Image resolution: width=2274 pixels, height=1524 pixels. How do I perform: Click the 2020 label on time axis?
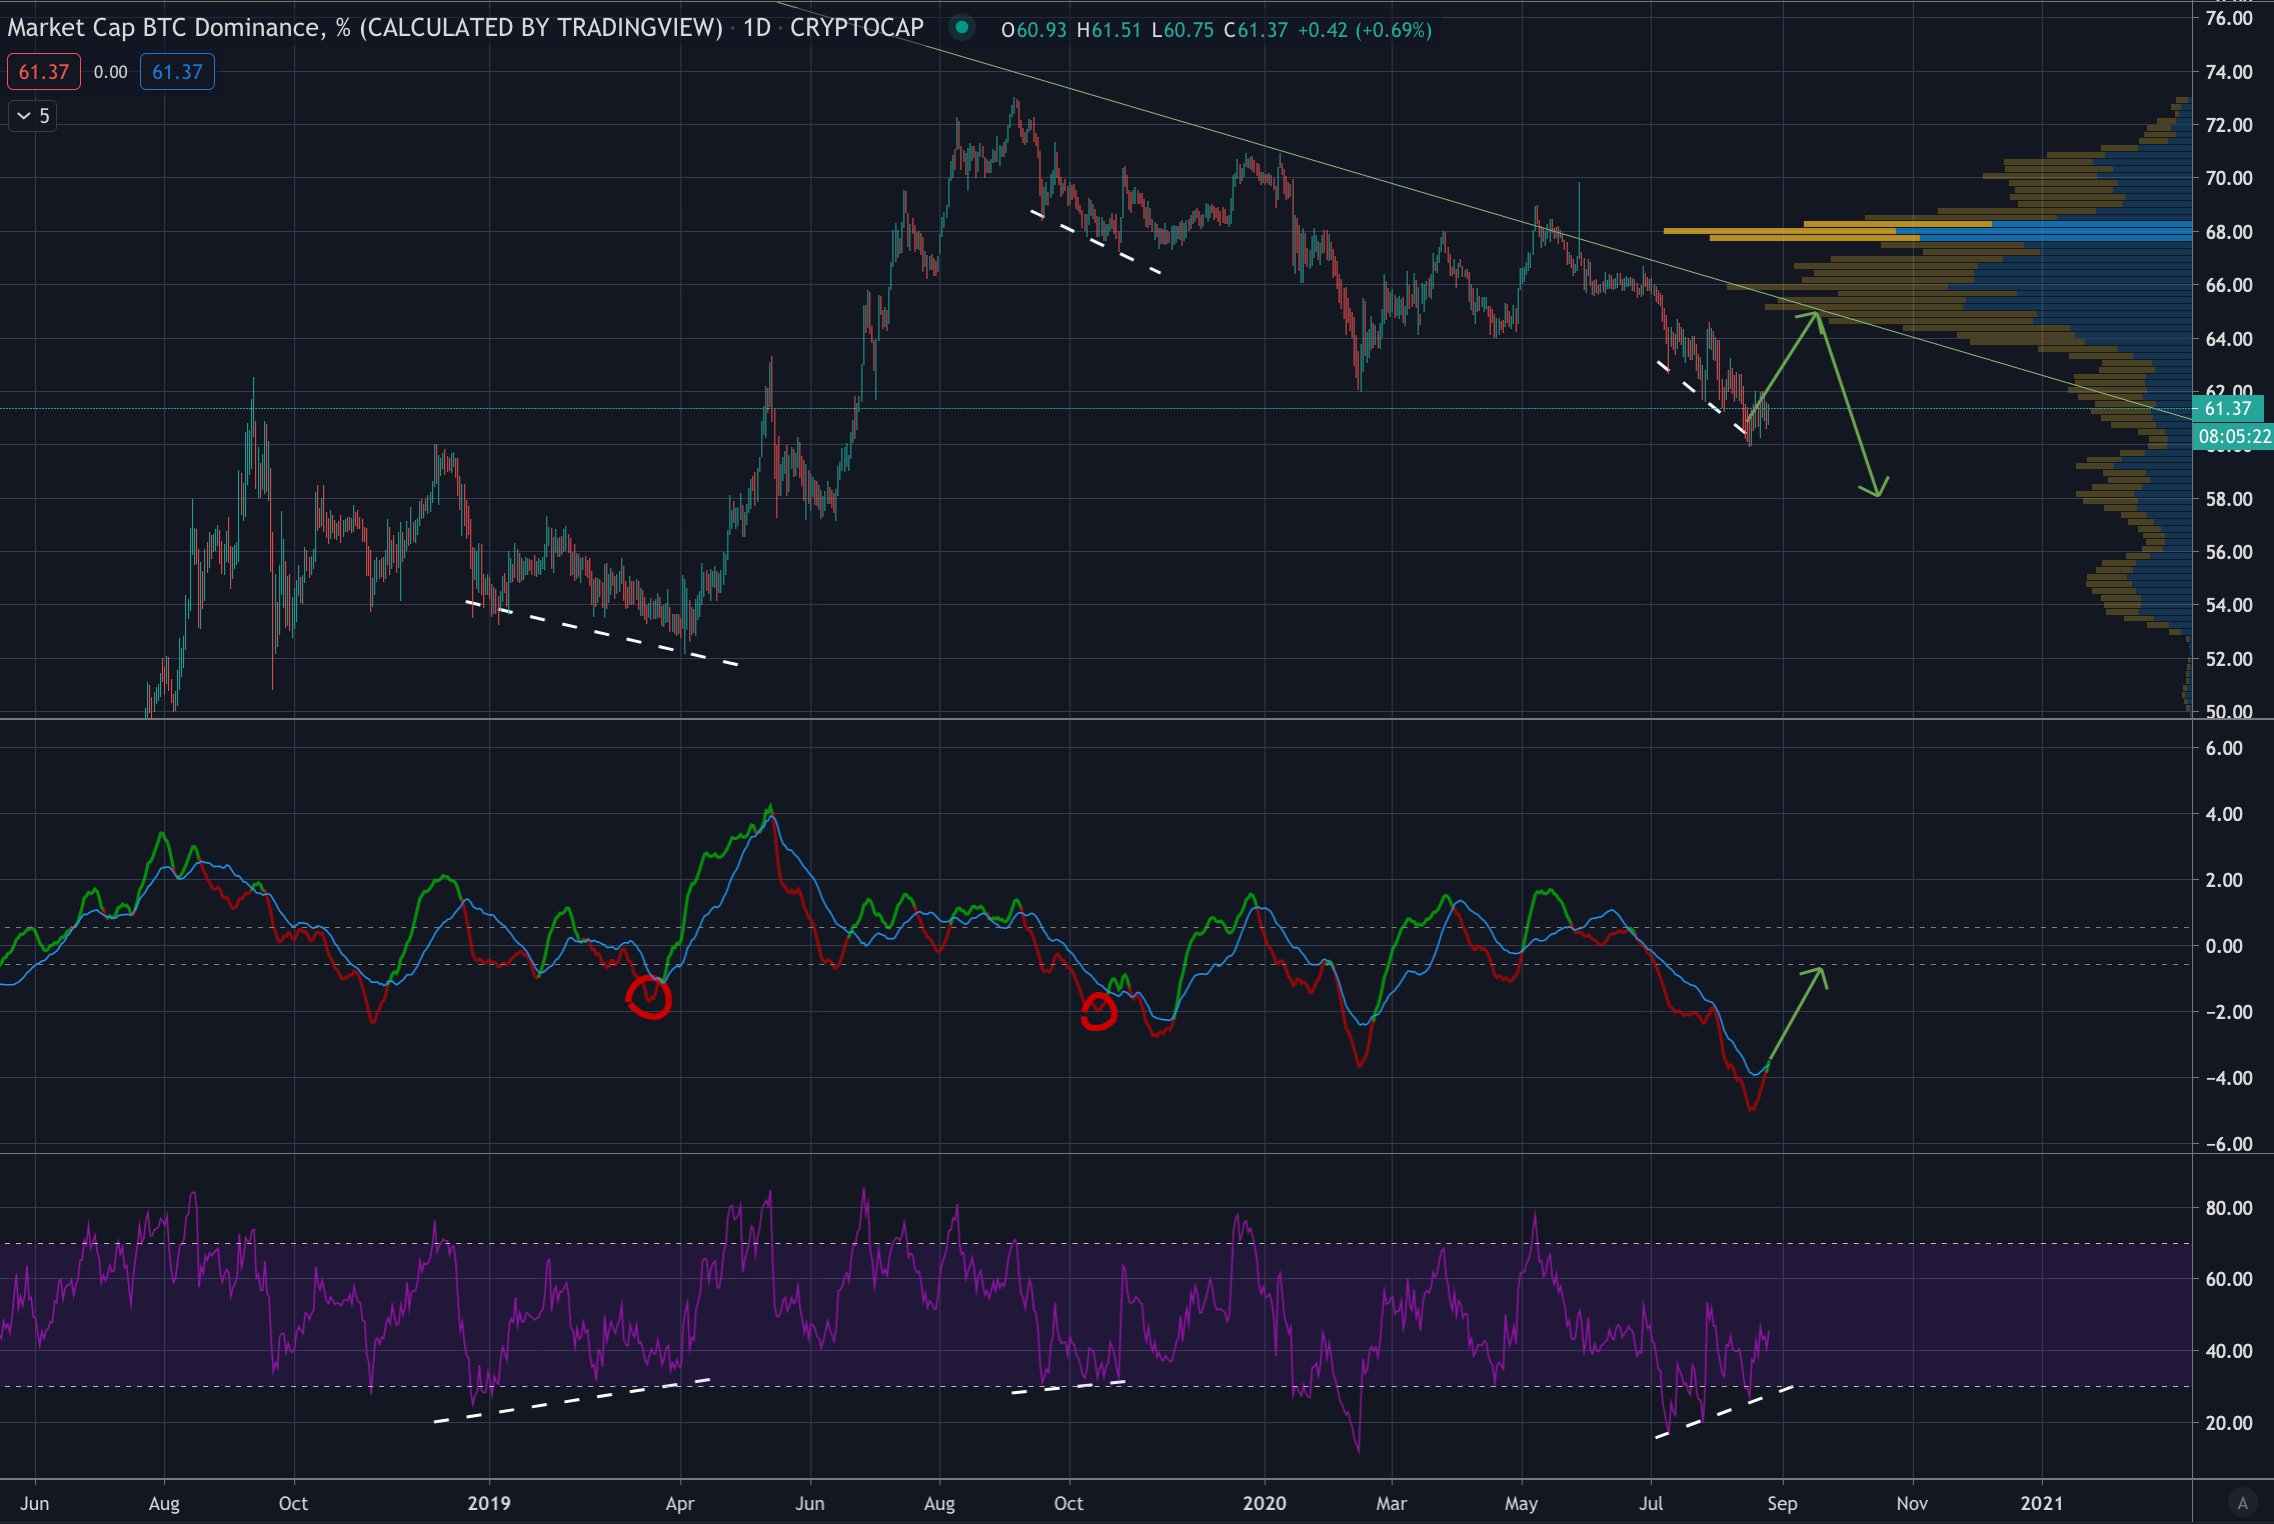(1264, 1503)
